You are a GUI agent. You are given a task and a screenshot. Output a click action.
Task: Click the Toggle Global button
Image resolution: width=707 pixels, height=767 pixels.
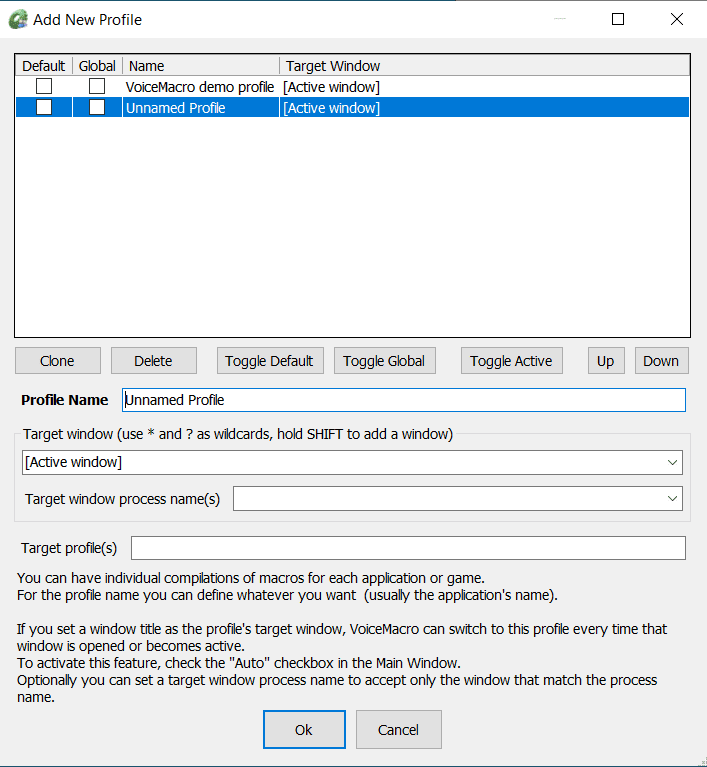pos(385,361)
